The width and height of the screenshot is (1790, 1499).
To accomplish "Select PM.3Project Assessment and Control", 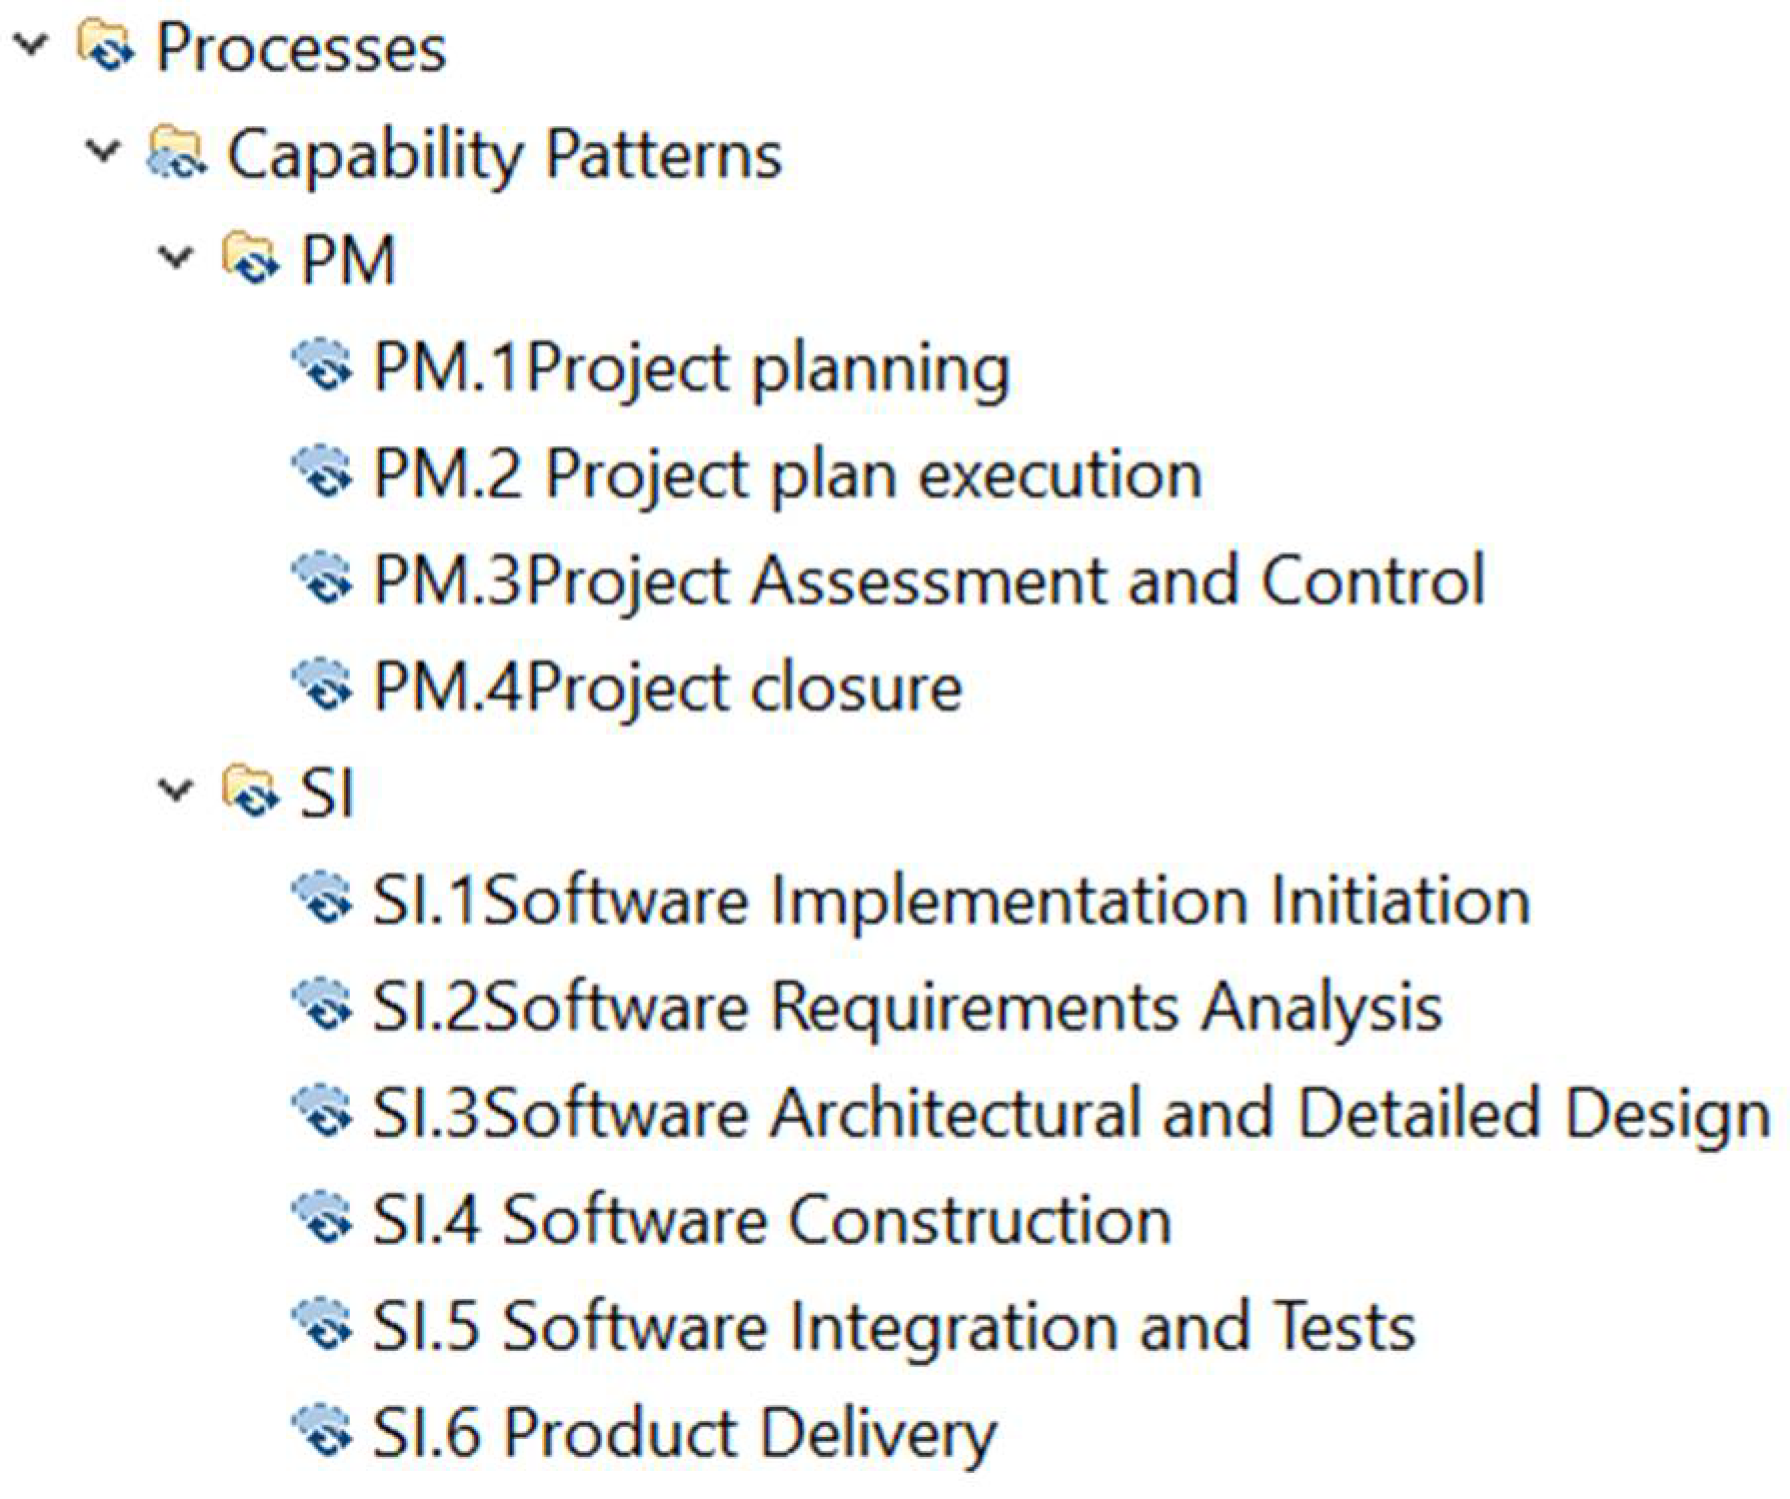I will pos(928,581).
